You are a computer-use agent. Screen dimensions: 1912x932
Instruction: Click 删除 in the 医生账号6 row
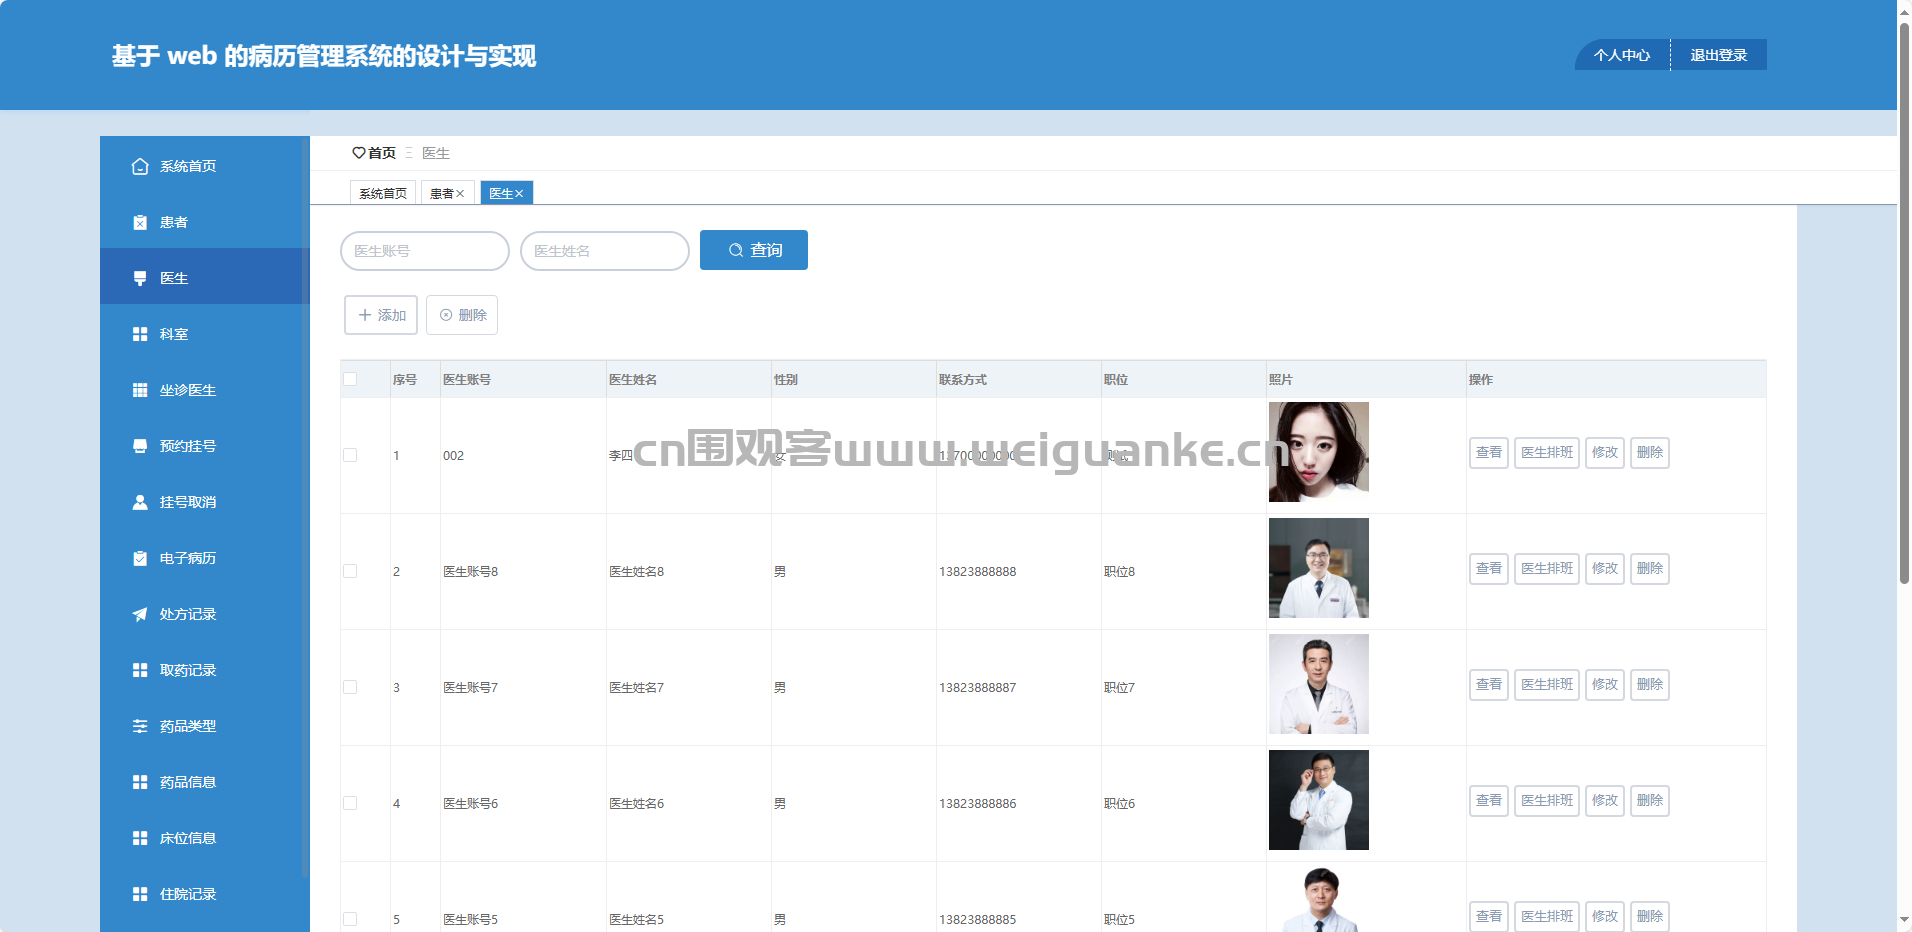(1650, 801)
